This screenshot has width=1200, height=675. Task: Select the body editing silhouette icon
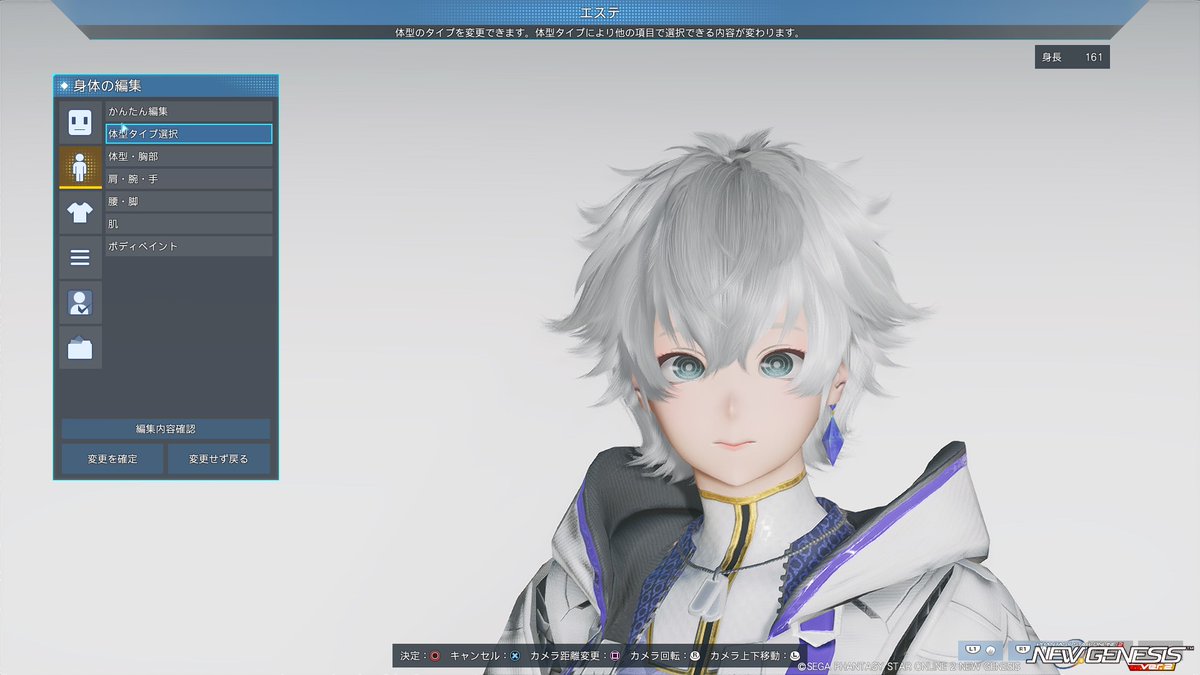(x=80, y=167)
